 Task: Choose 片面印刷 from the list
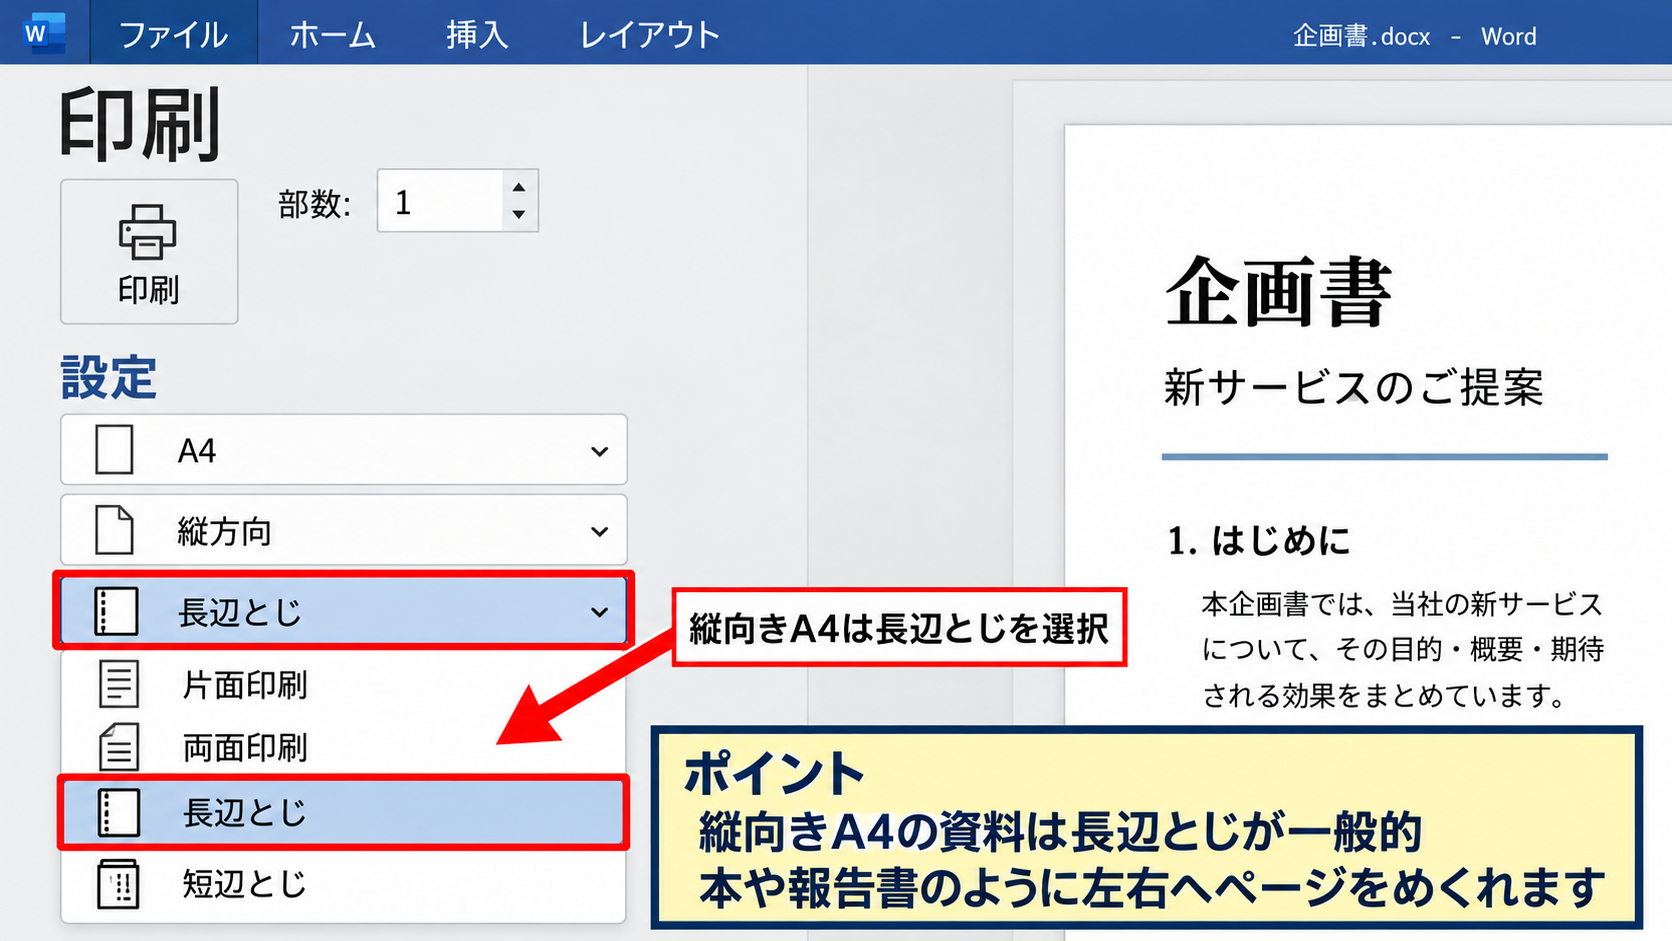tap(344, 685)
